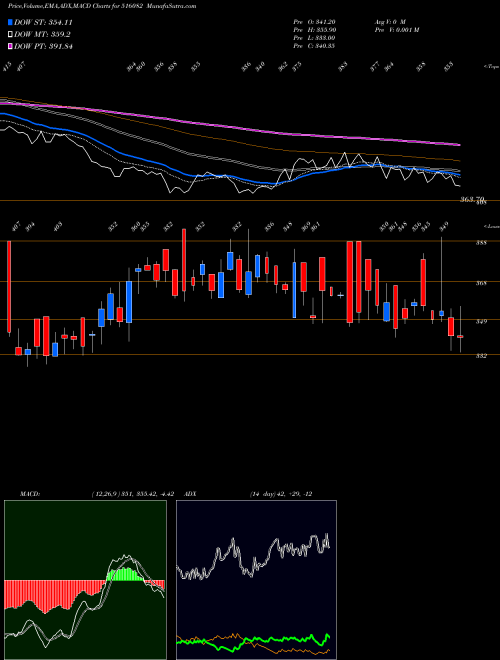Click the white DOW MT legend swatch
Screen dimensions: 500x660
click(10, 35)
